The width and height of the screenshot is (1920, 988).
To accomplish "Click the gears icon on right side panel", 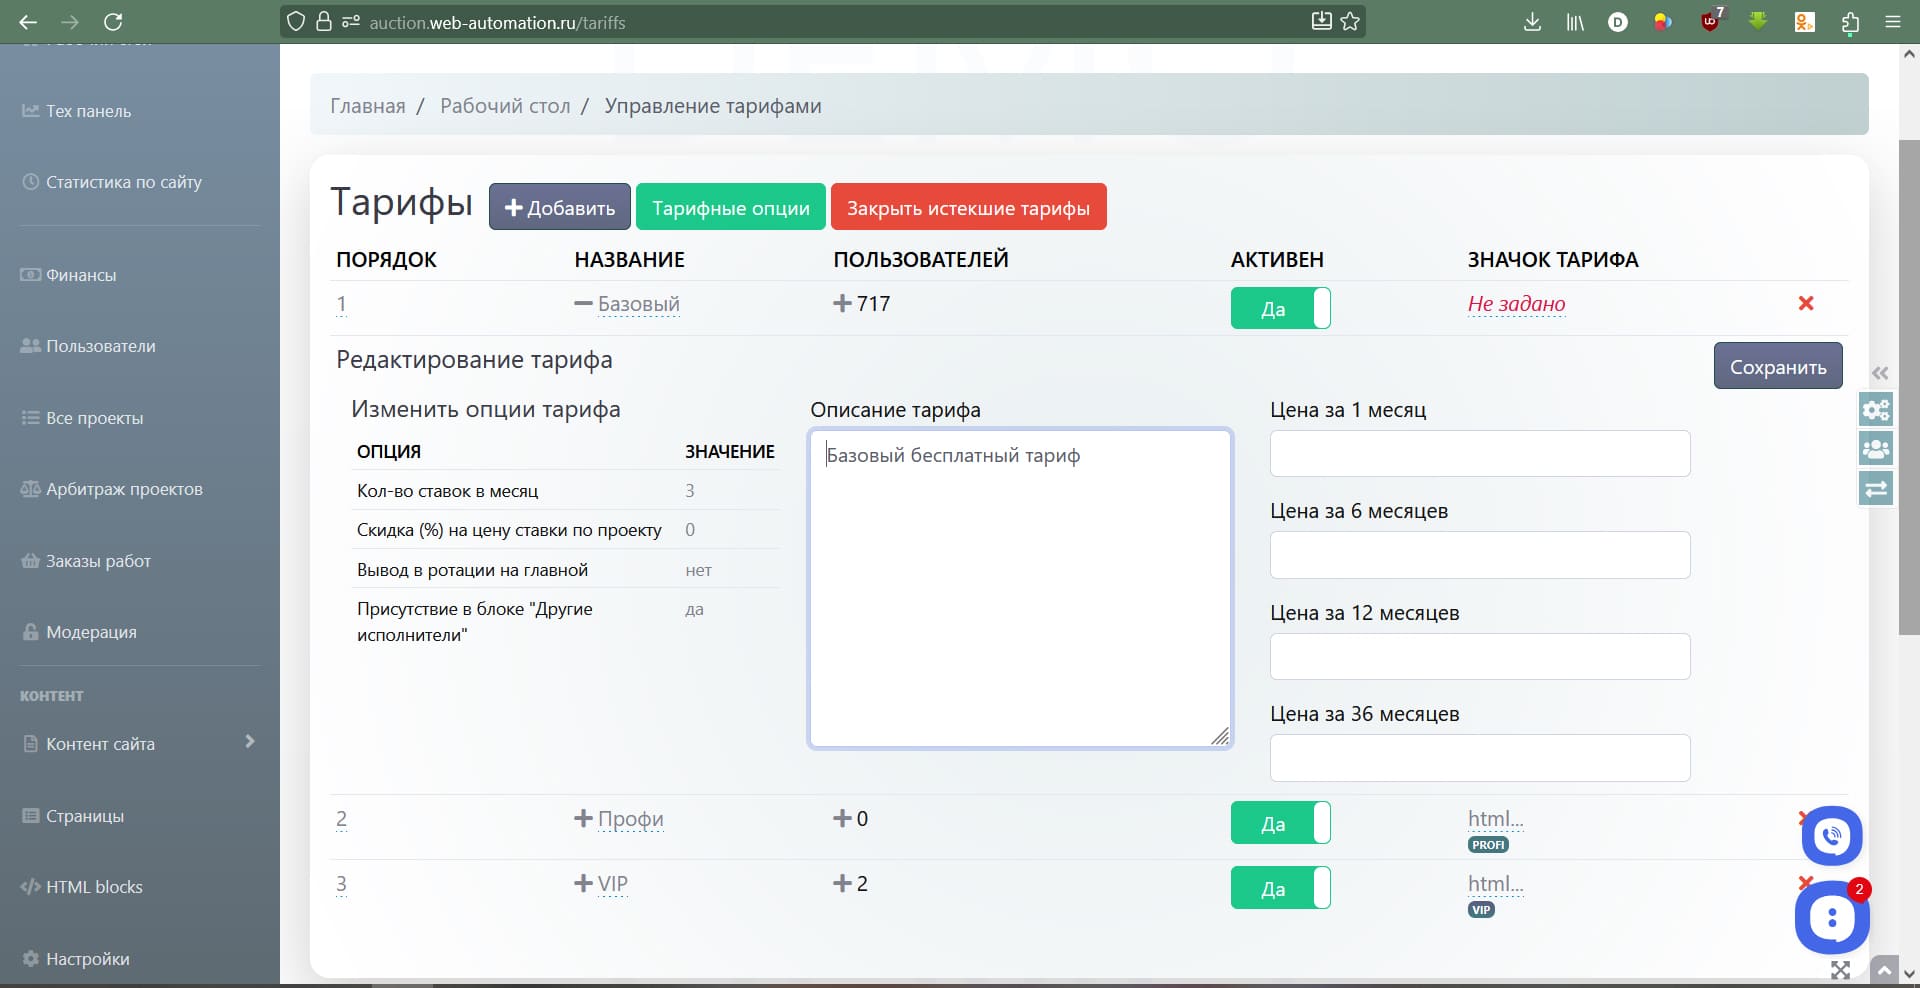I will point(1876,410).
